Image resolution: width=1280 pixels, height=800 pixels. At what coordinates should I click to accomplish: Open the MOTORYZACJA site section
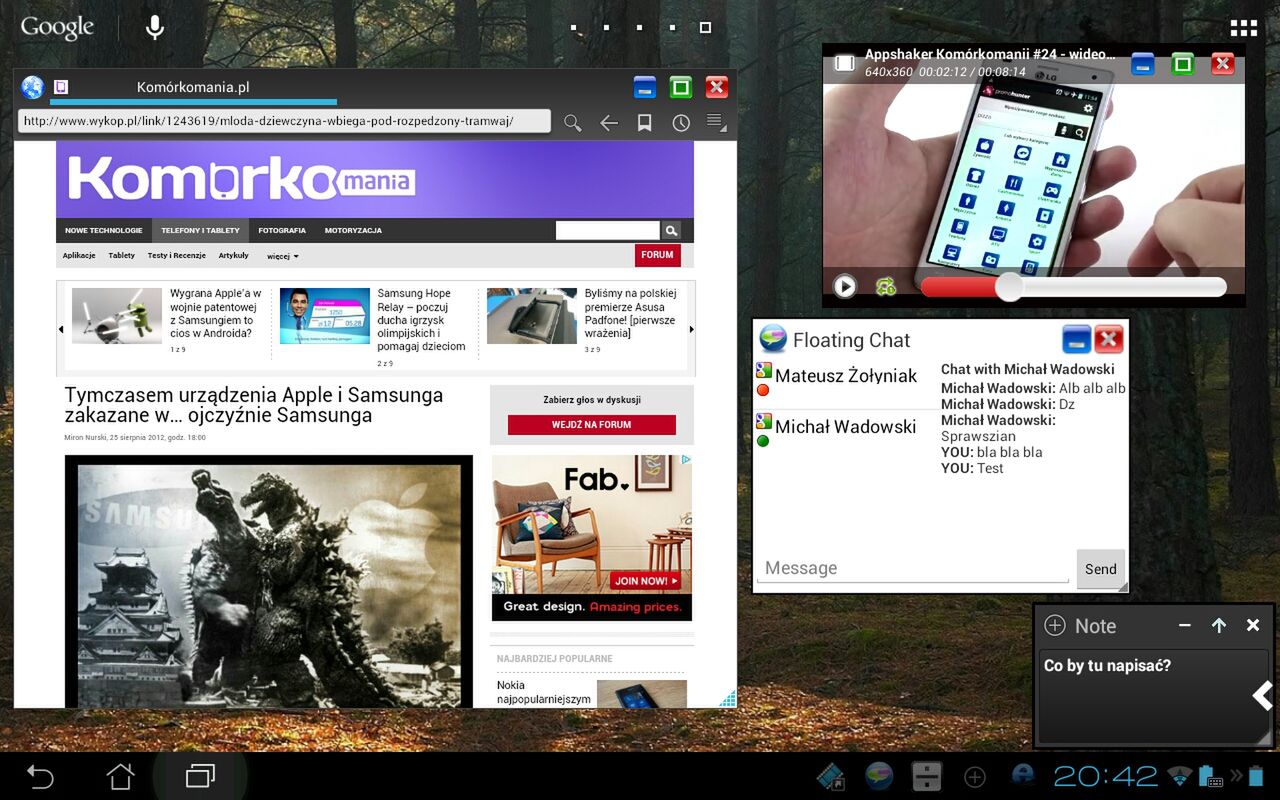click(353, 230)
